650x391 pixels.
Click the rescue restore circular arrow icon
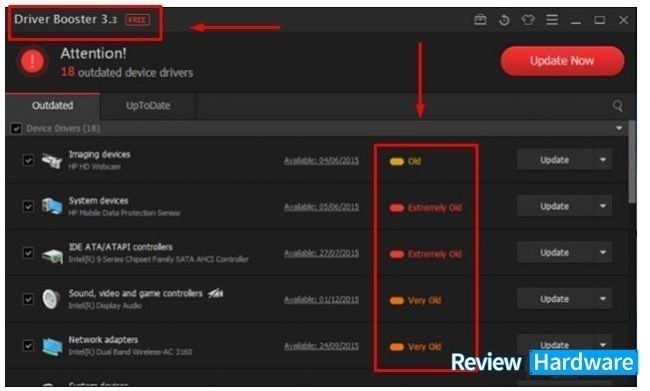click(504, 19)
